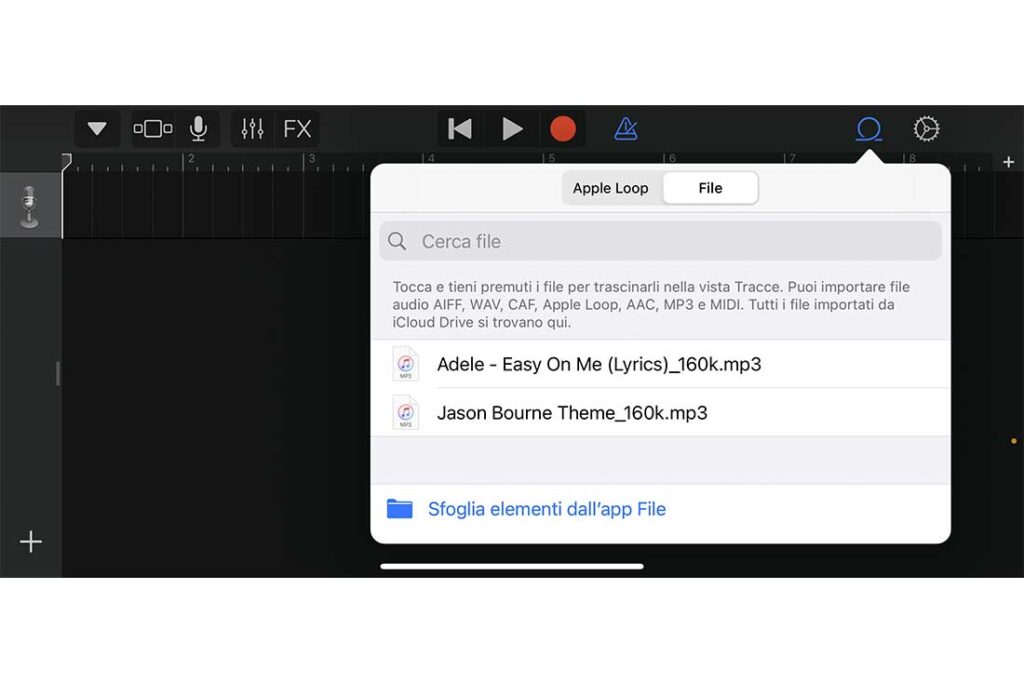Image resolution: width=1024 pixels, height=683 pixels.
Task: Switch to the Tracks view icon
Action: click(153, 129)
